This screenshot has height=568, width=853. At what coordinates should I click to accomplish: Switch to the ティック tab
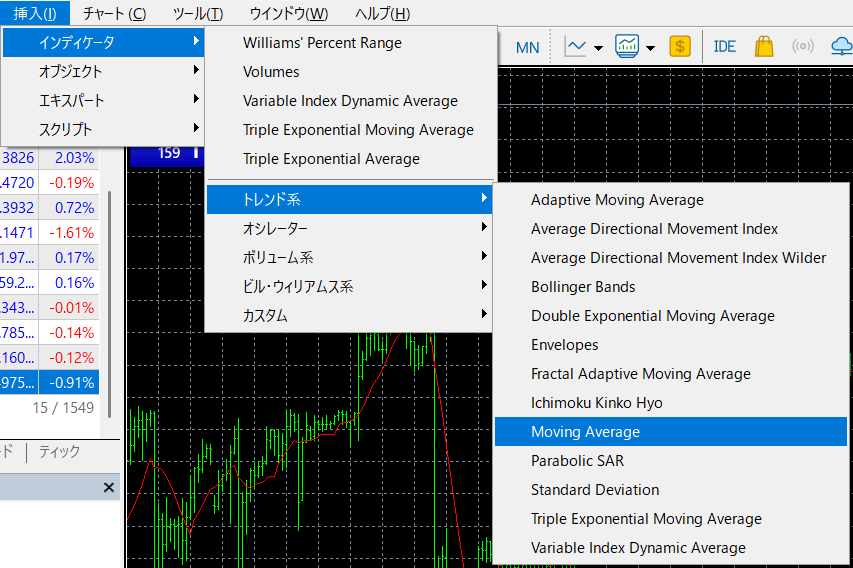pyautogui.click(x=59, y=452)
